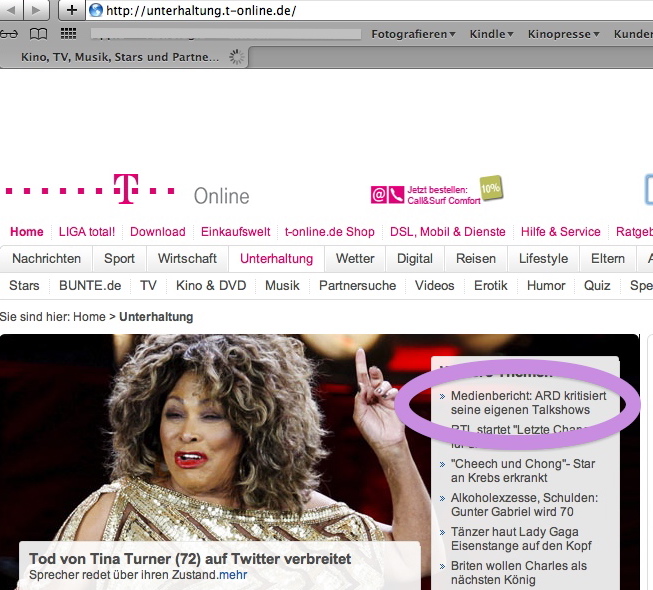Switch to Lifestyle tab

543,259
